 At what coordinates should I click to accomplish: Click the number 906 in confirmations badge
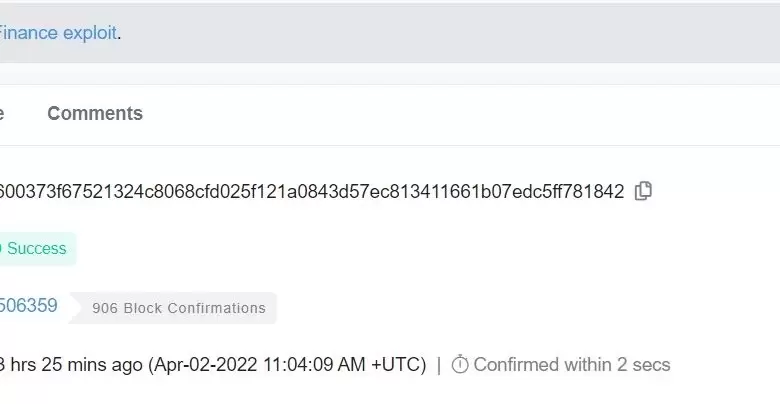pos(105,308)
